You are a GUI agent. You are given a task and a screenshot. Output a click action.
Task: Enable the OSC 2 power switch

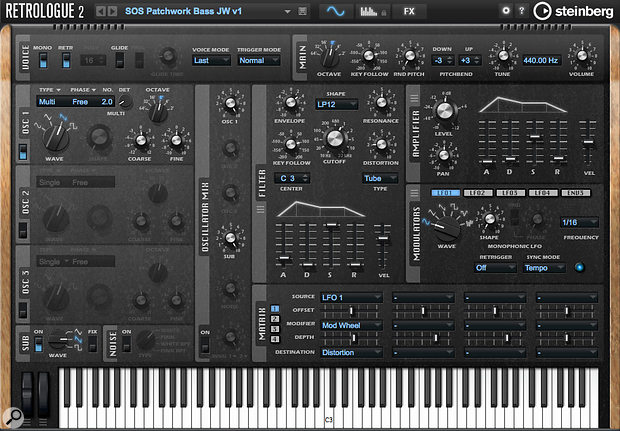23,230
